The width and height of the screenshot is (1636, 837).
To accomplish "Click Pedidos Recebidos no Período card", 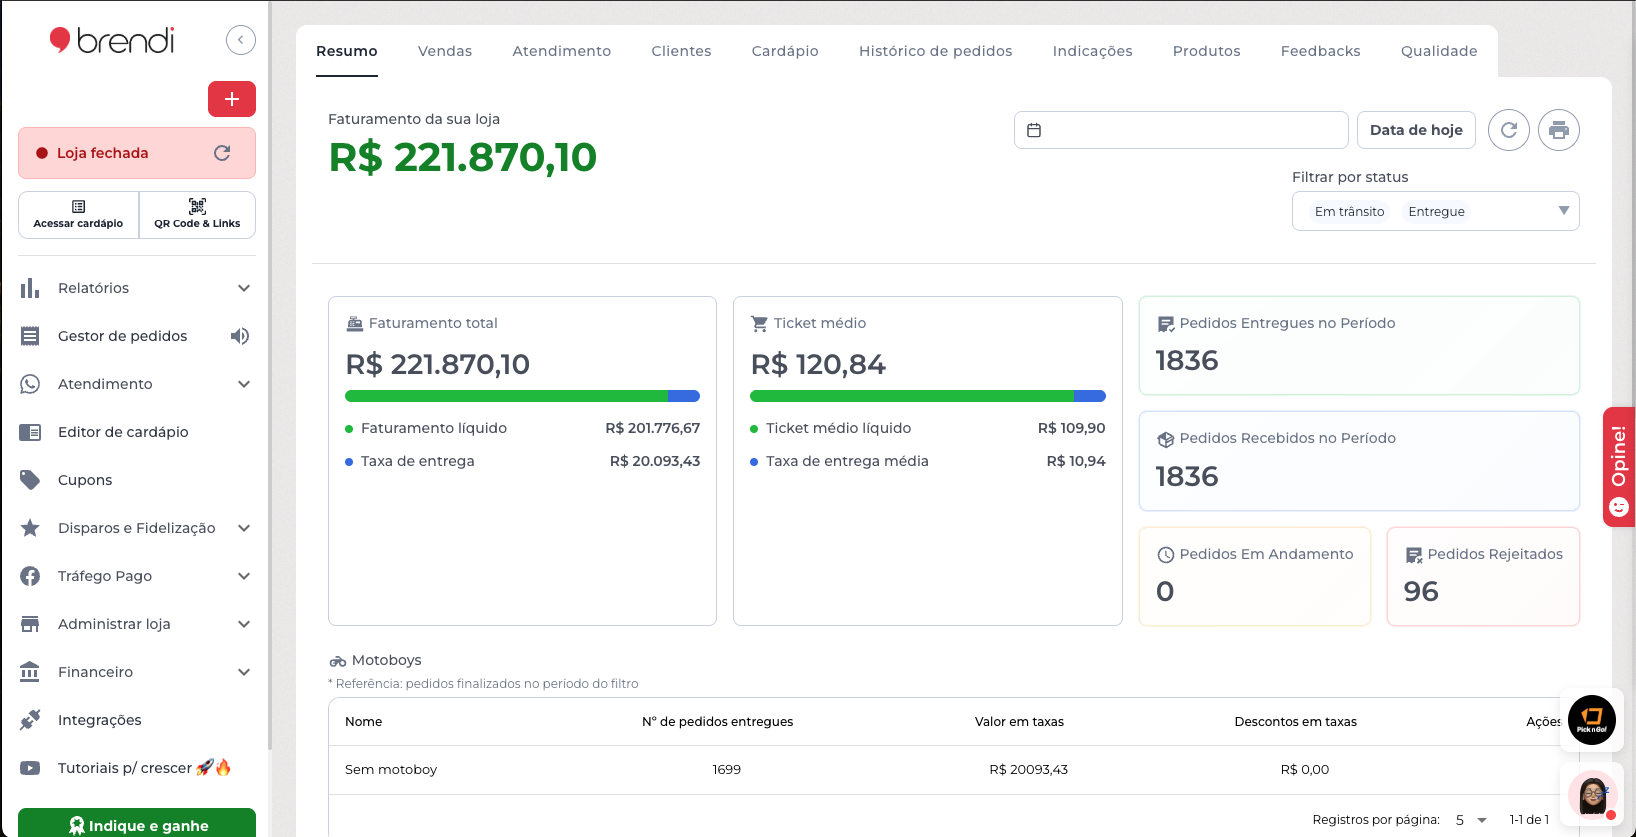I will 1359,461.
